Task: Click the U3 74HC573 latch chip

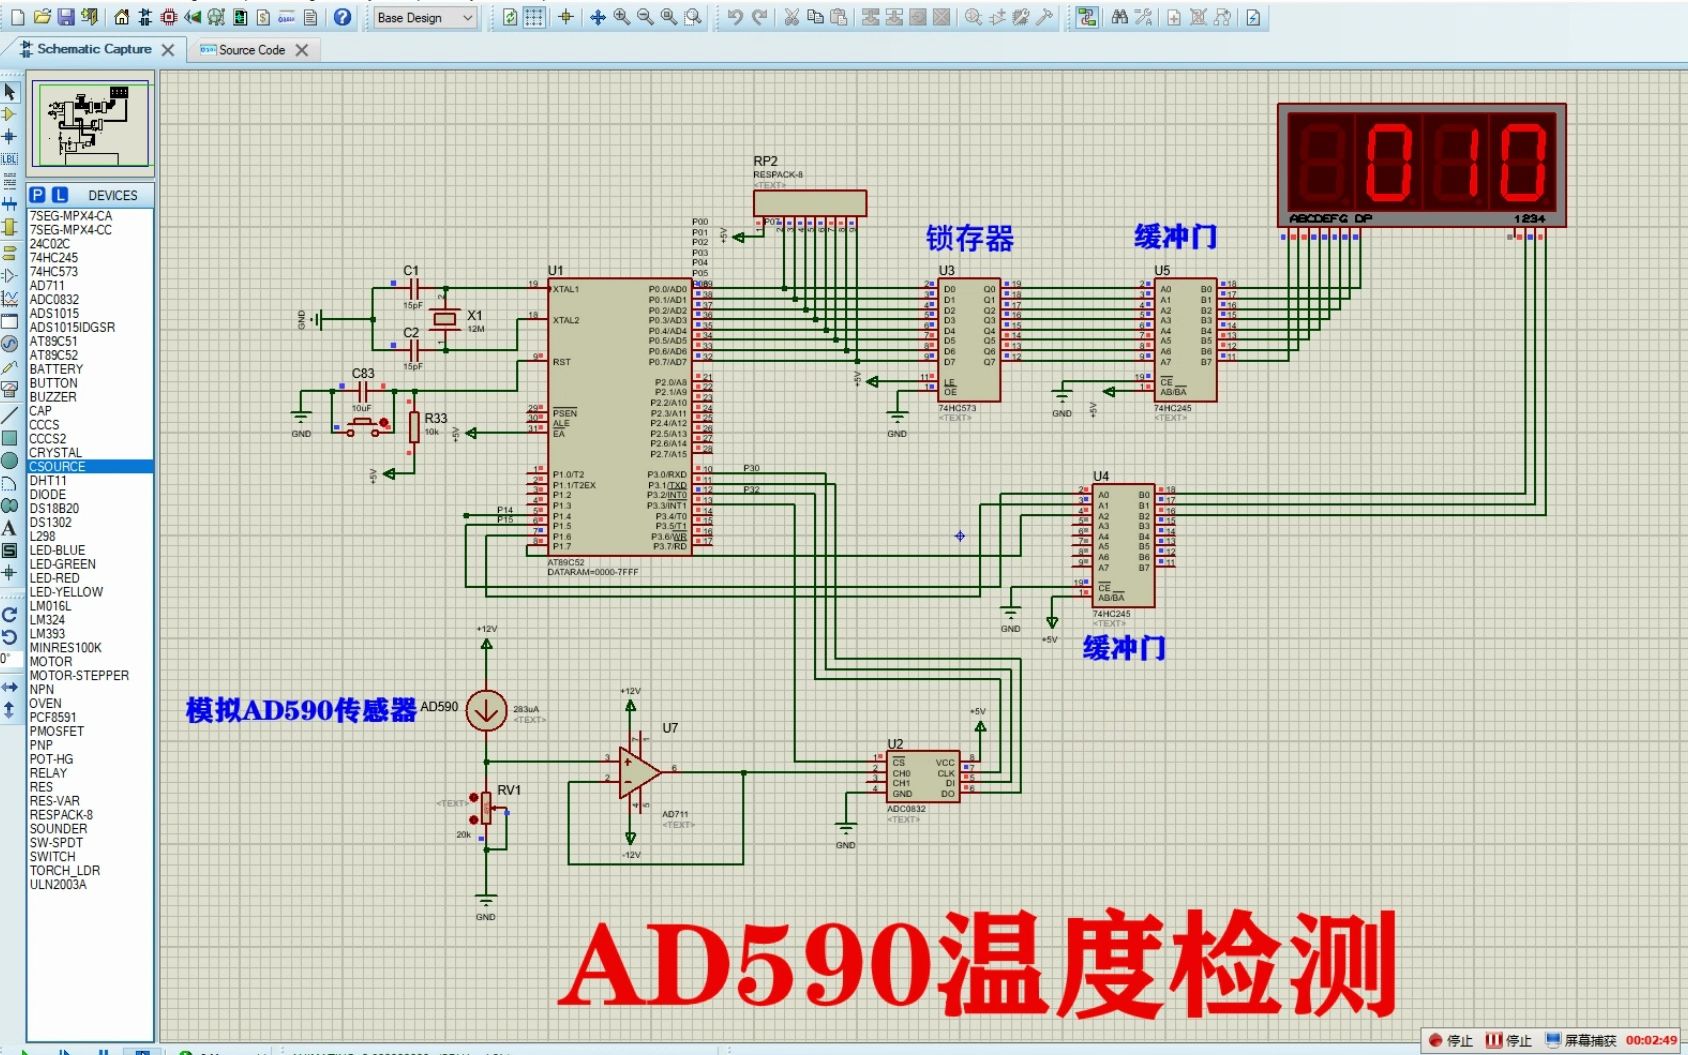Action: 969,340
